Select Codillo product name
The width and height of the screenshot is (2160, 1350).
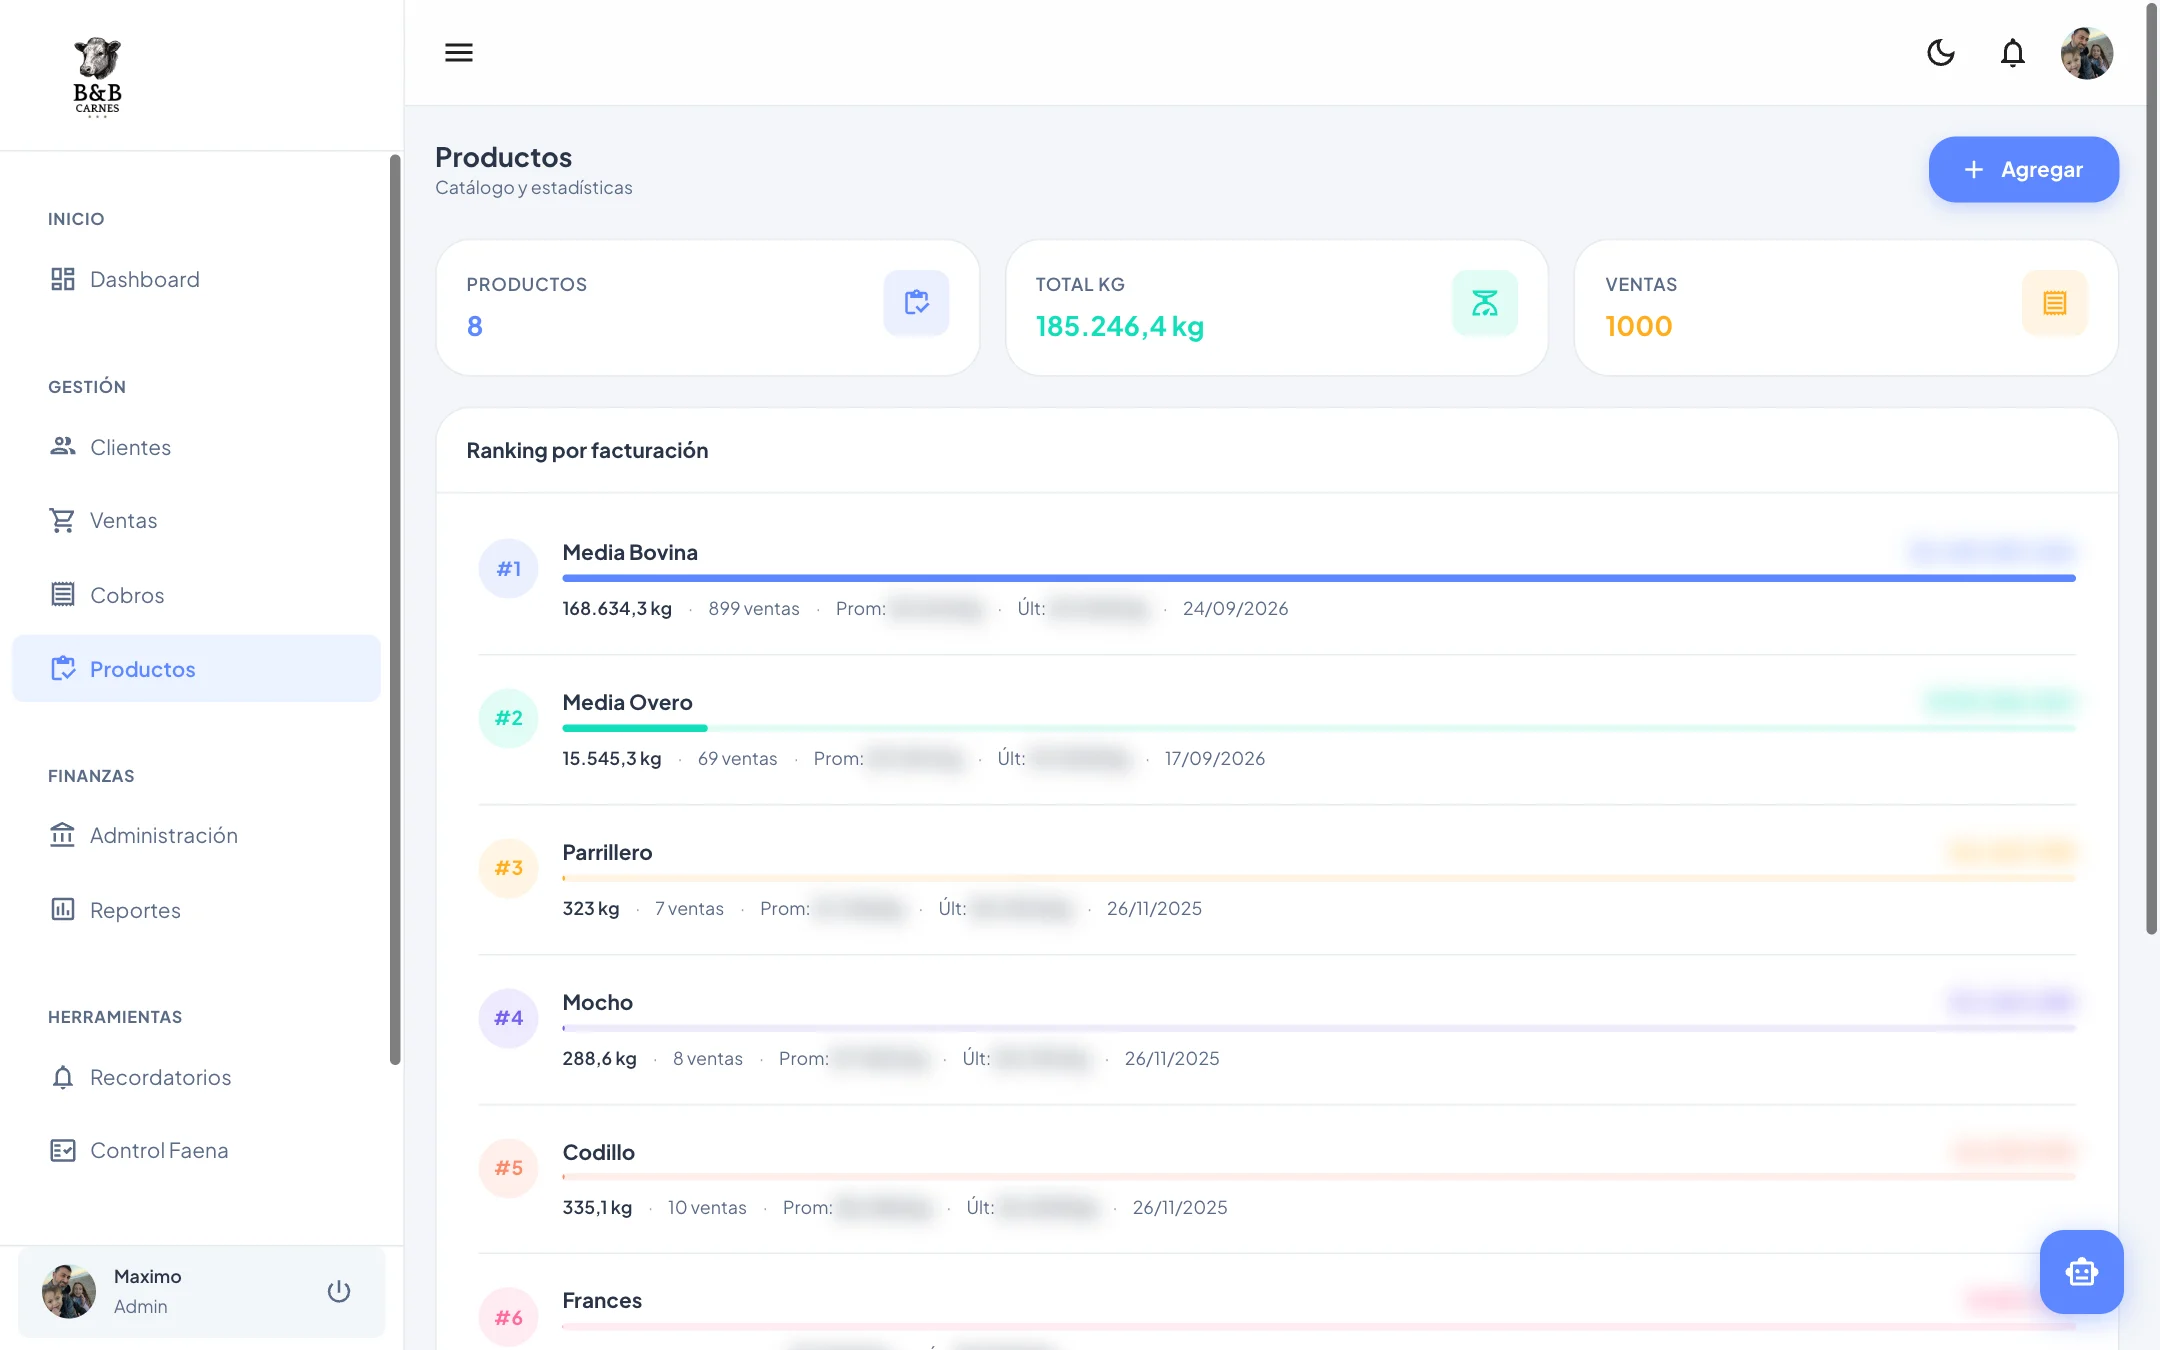tap(599, 1152)
